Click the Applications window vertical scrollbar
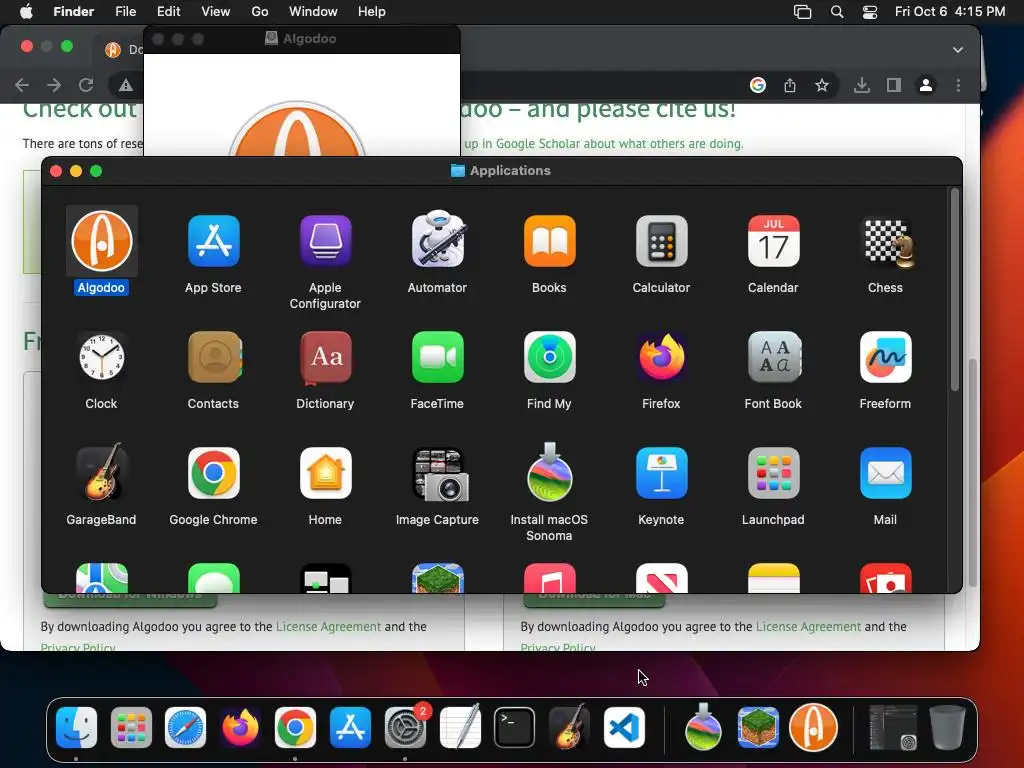The width and height of the screenshot is (1024, 768). [x=955, y=289]
